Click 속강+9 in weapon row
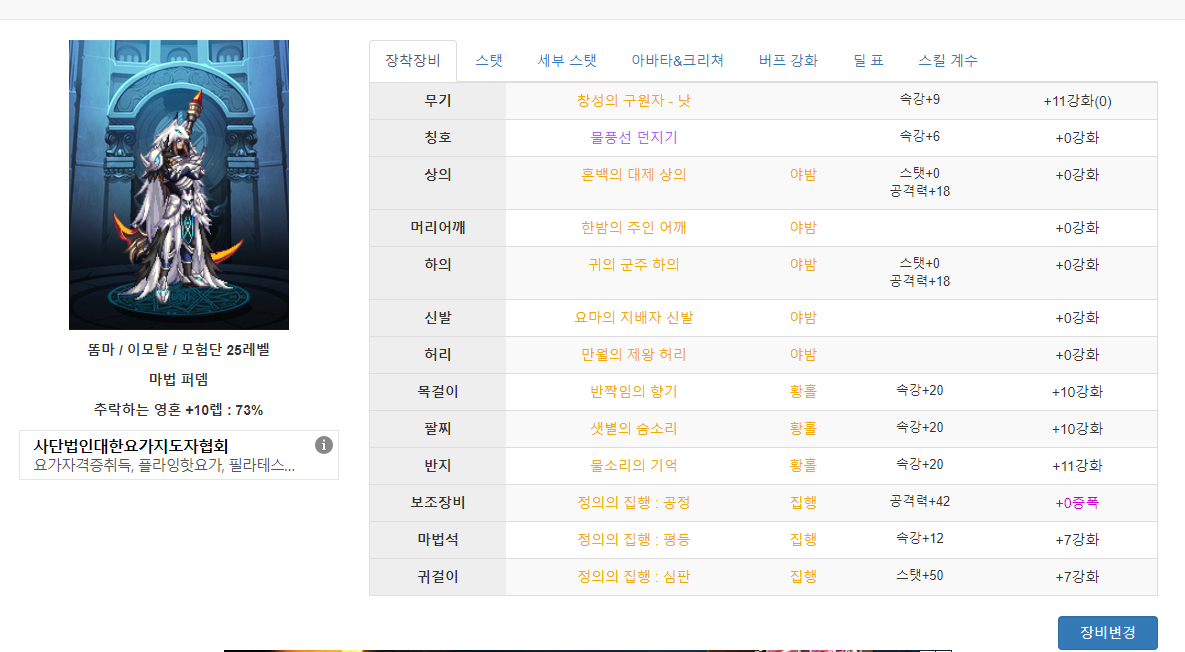Screen dimensions: 1185x652 (920, 99)
